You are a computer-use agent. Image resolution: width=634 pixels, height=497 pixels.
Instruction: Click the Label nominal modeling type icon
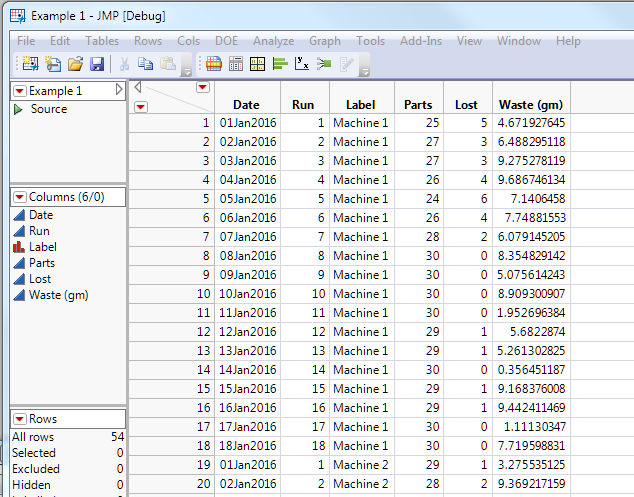point(18,247)
